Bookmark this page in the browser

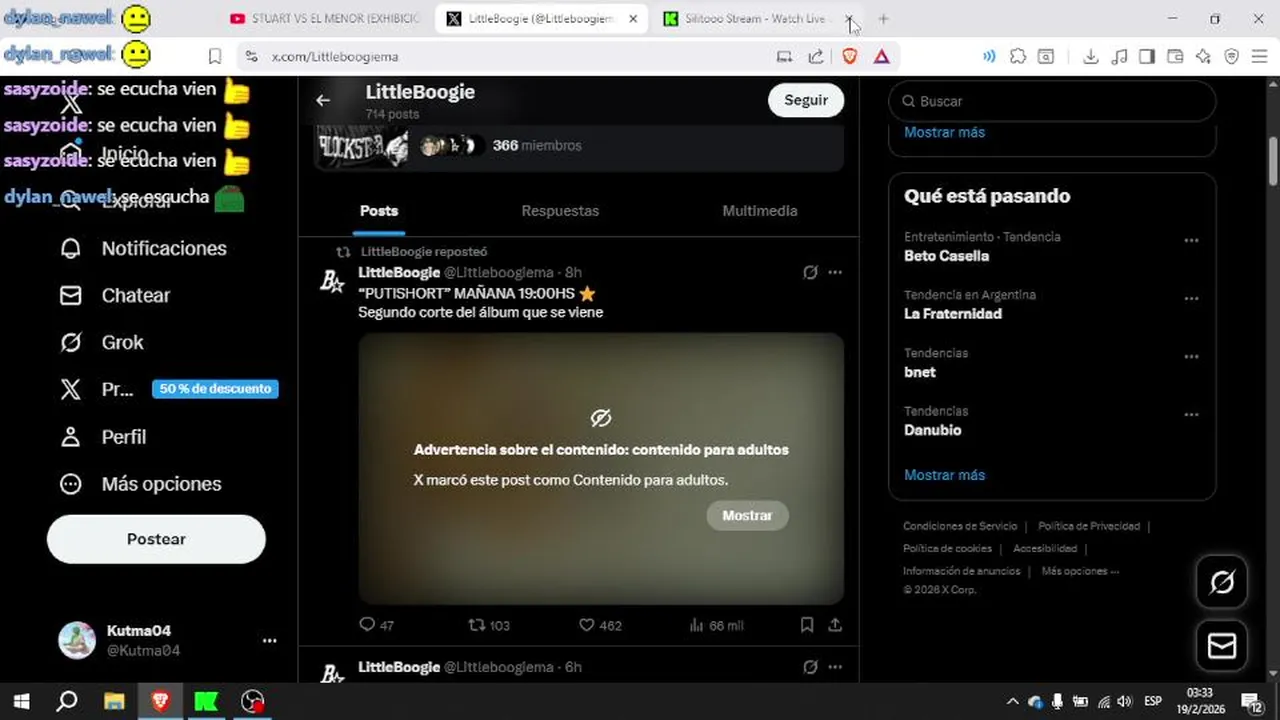click(215, 57)
